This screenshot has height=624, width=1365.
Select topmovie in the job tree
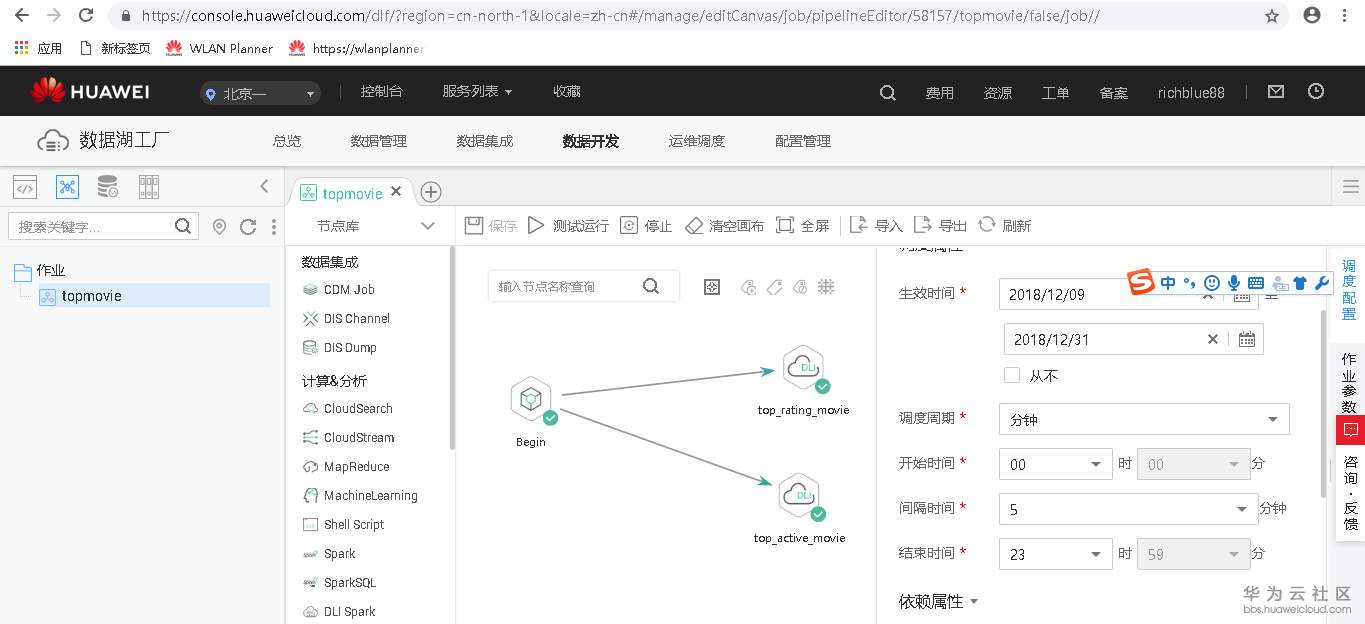tap(154, 296)
